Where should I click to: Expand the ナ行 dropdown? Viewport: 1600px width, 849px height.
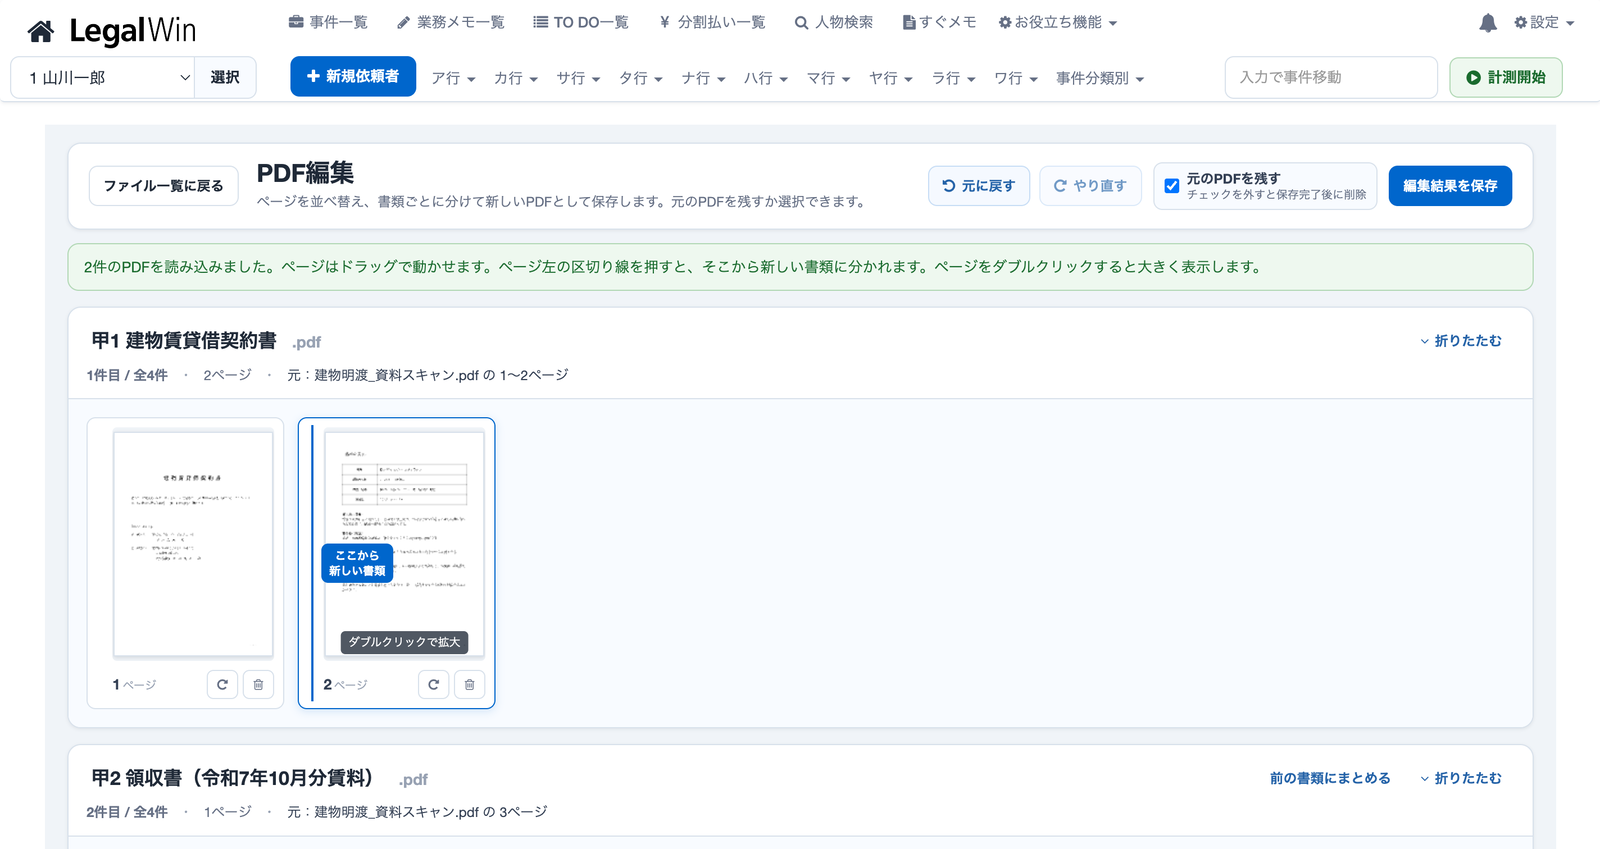[703, 78]
